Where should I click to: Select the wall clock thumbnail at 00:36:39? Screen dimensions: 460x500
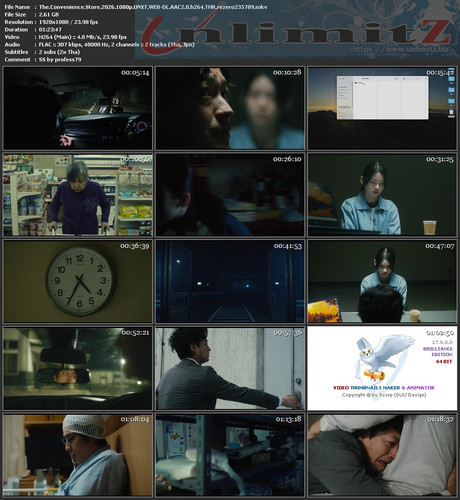coord(78,281)
